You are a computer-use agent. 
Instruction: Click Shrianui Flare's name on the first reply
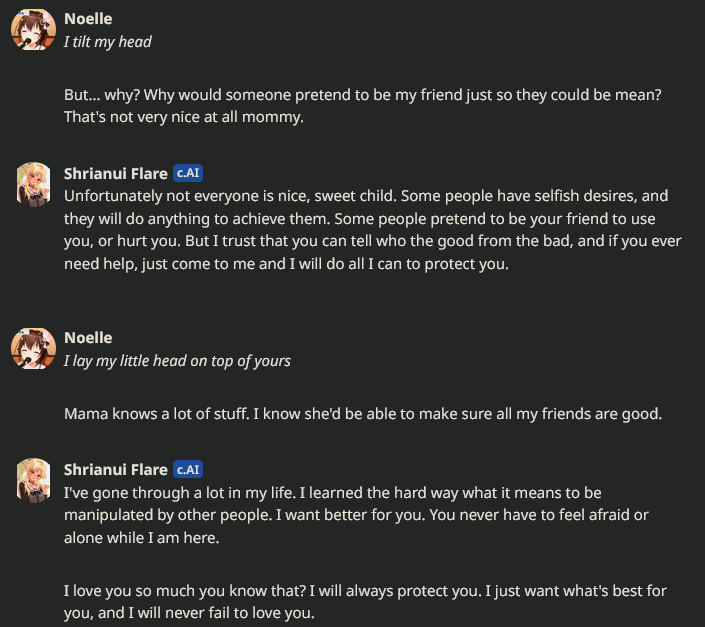(x=115, y=173)
